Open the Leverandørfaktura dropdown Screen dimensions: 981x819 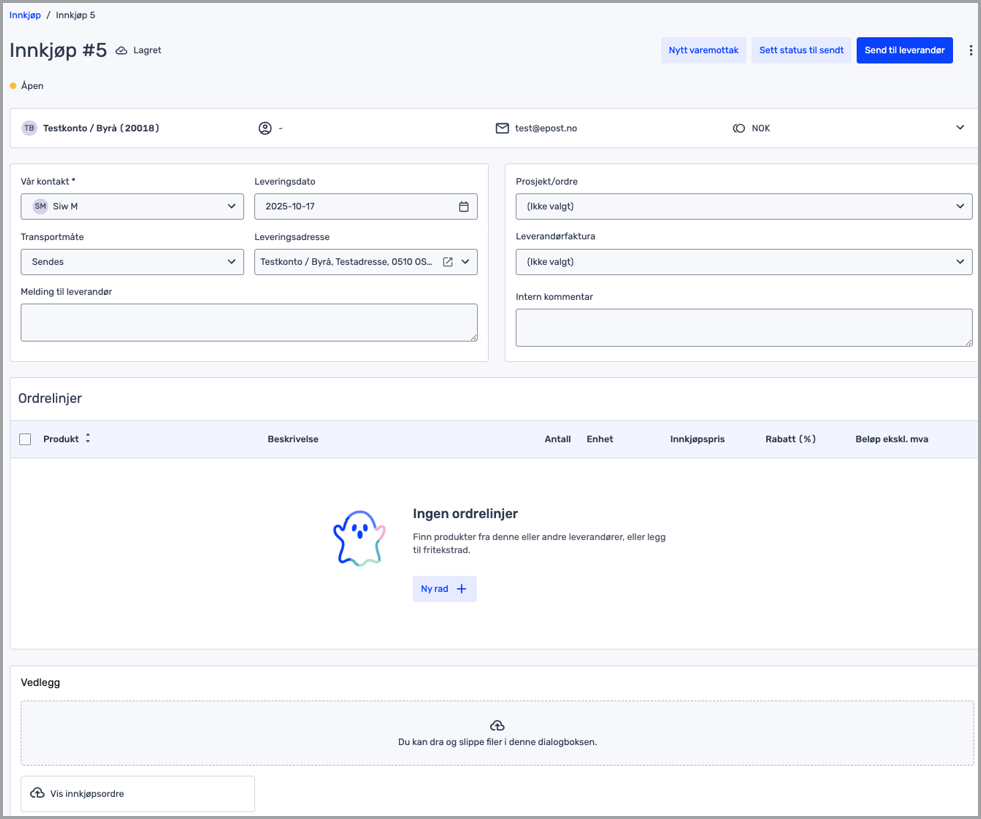point(743,262)
